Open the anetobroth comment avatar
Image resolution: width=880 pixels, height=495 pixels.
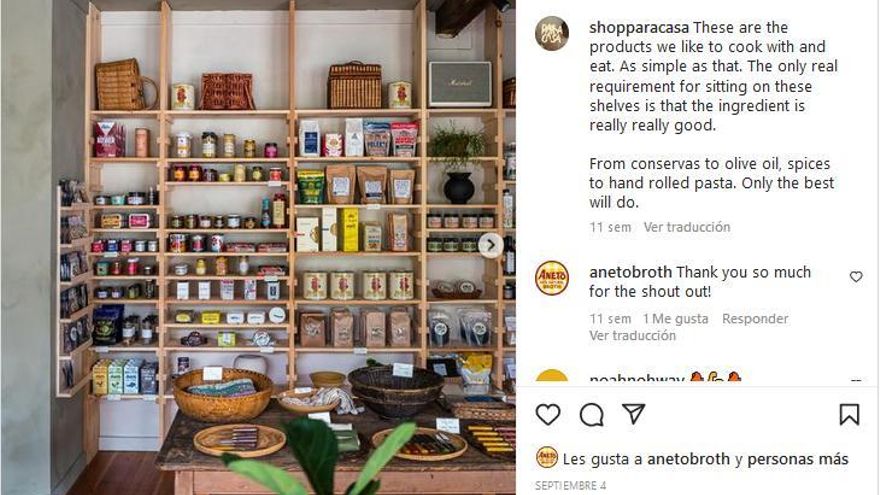click(552, 278)
